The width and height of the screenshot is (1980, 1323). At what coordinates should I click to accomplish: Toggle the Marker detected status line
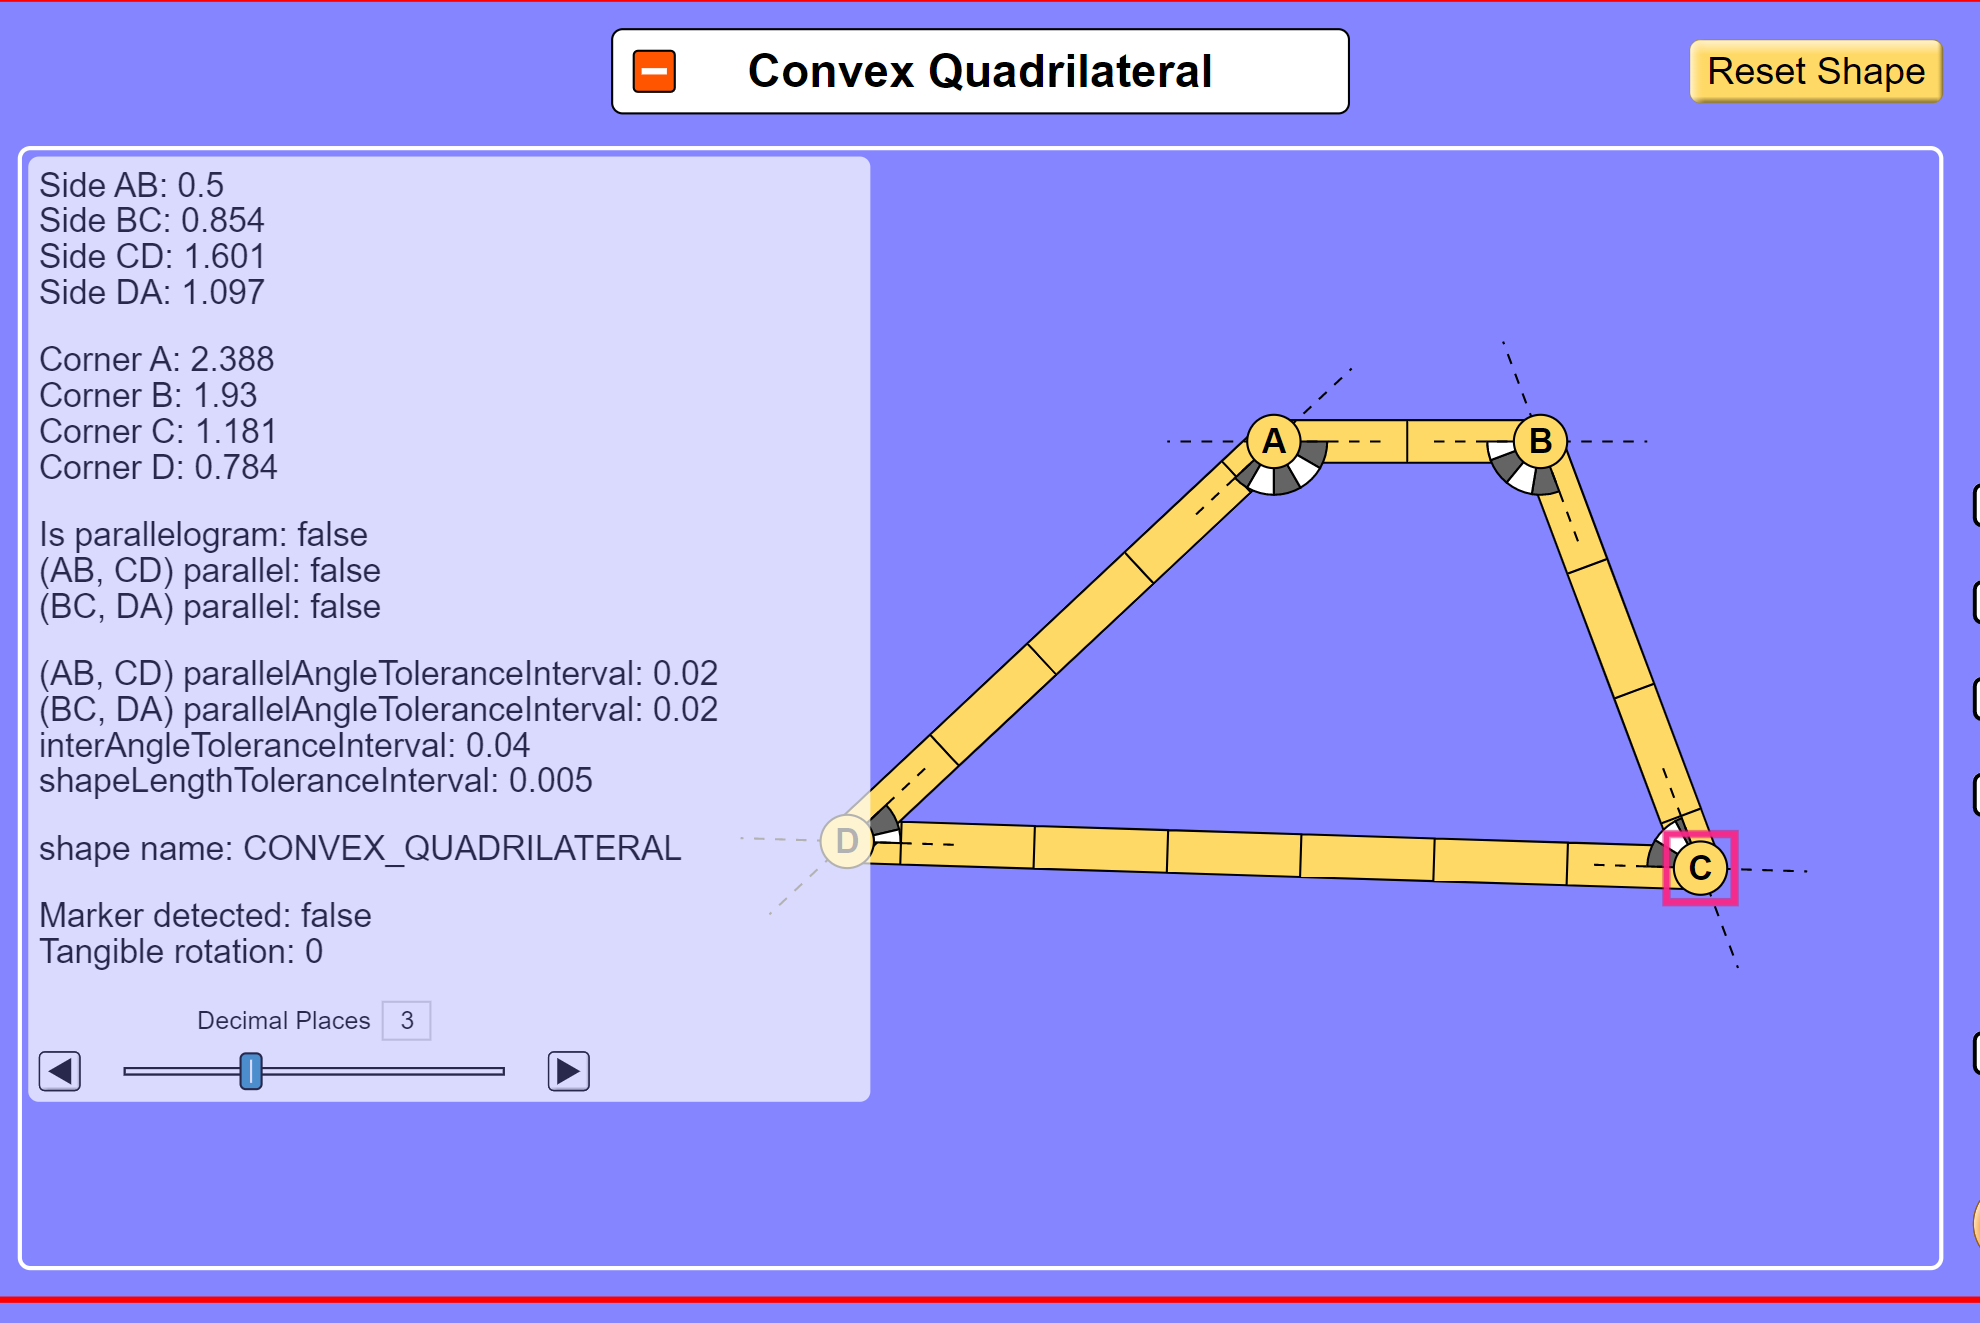coord(204,915)
